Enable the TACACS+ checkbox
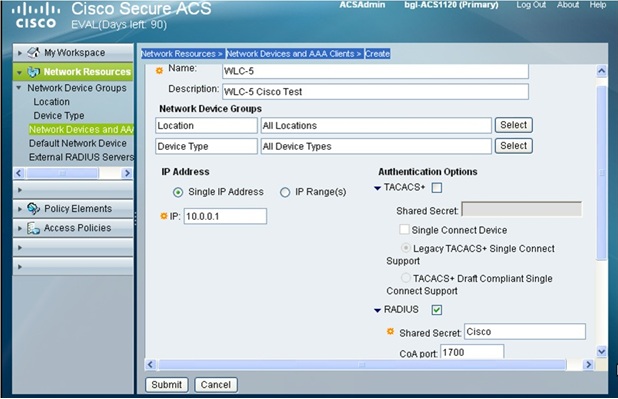 [x=437, y=188]
